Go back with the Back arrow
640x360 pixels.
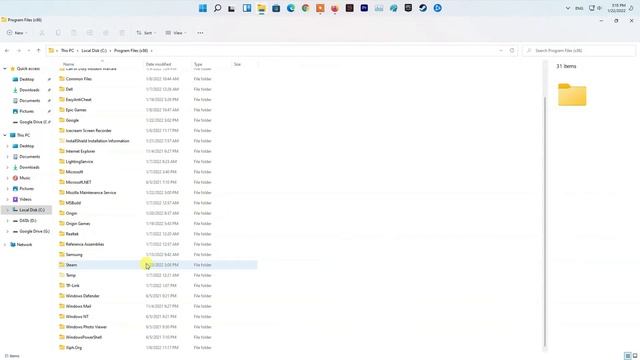(7, 51)
